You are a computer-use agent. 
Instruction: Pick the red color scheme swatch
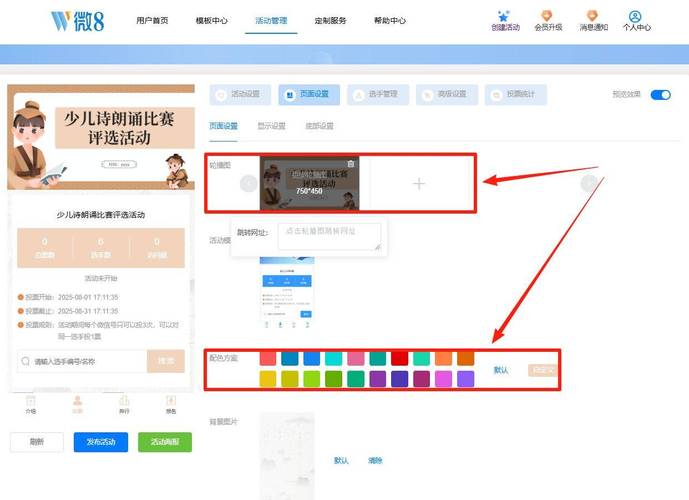coord(399,358)
